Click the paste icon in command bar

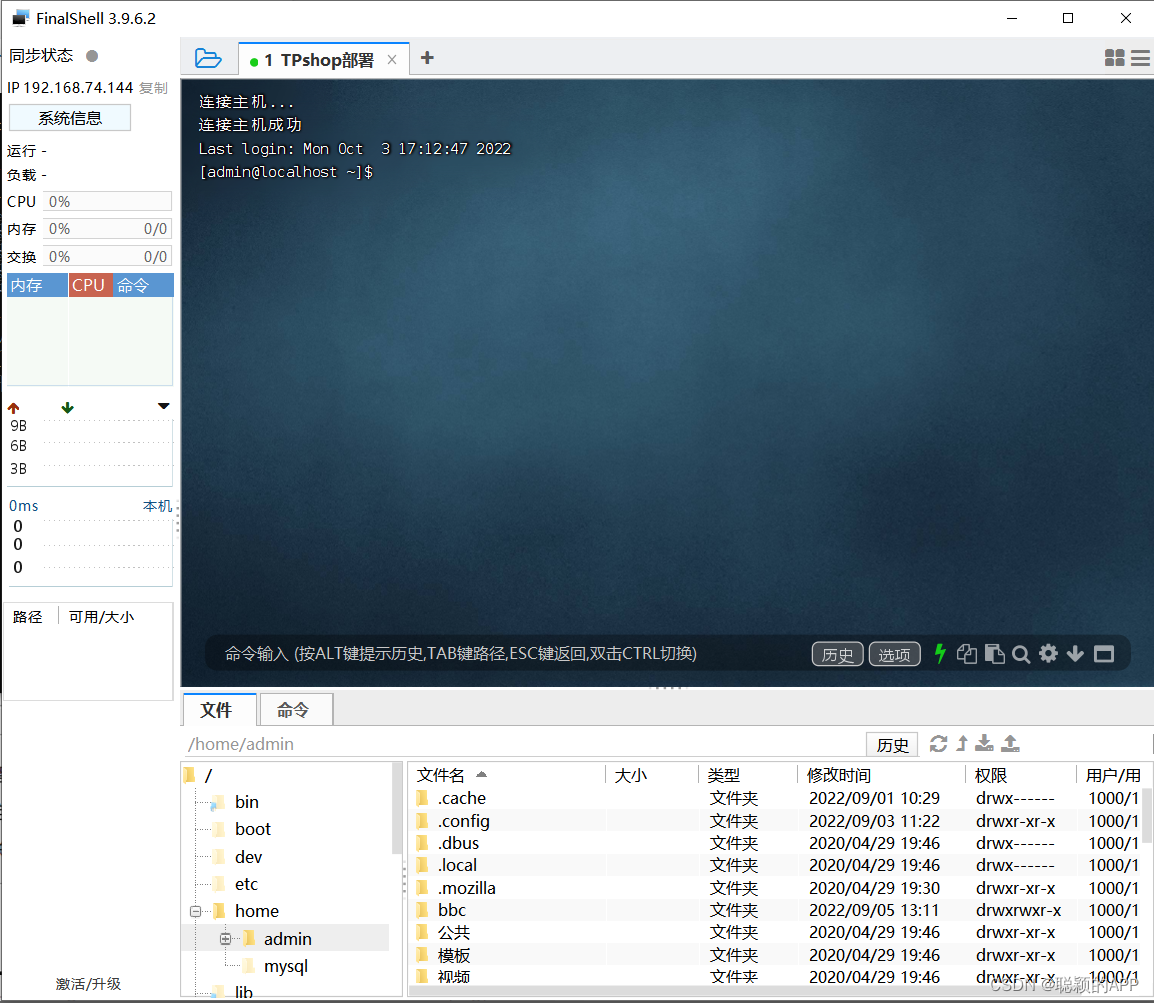994,653
